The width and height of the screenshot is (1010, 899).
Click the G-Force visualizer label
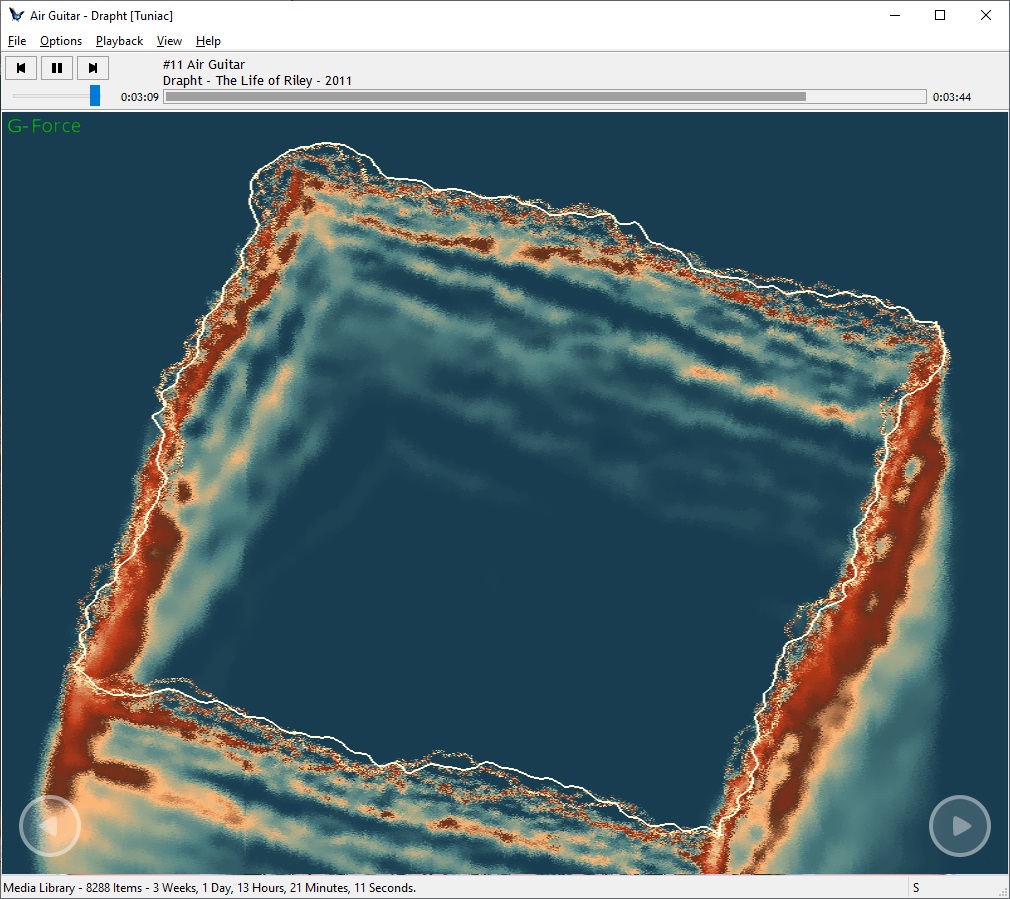point(44,126)
